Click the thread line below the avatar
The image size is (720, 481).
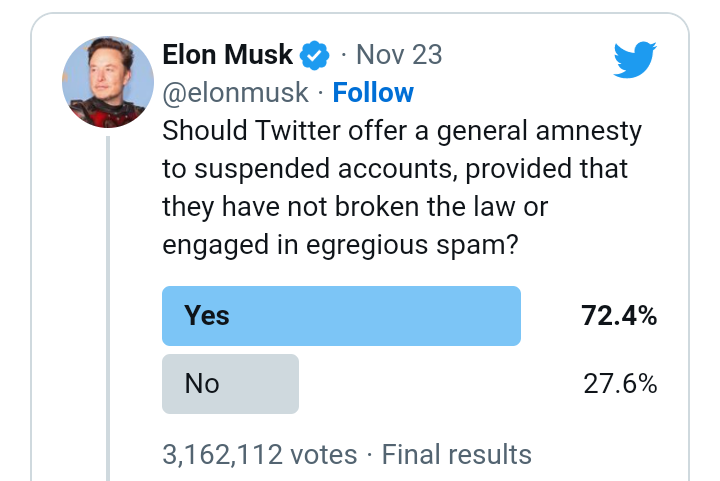[108, 300]
